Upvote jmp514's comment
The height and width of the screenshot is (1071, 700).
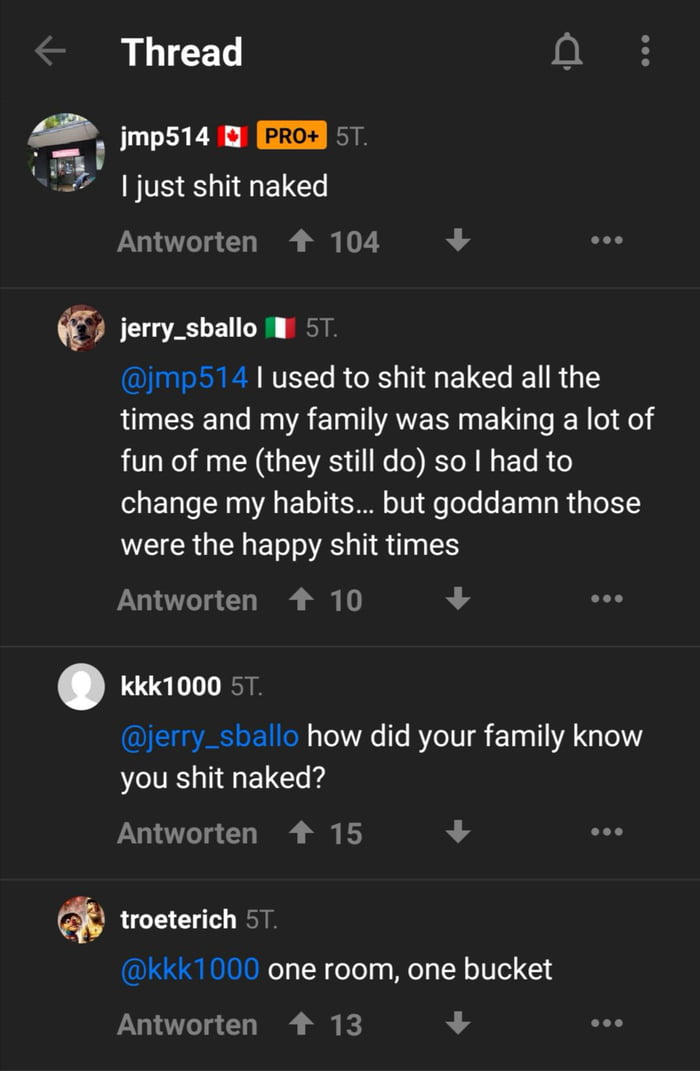[303, 240]
